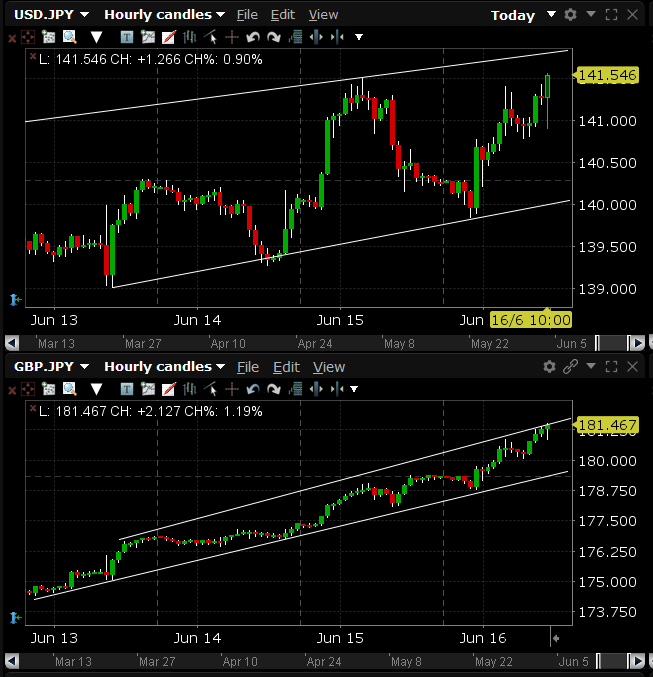
Task: Open the large white triangle dropdown in USD.JPY toolbar
Action: pos(96,38)
